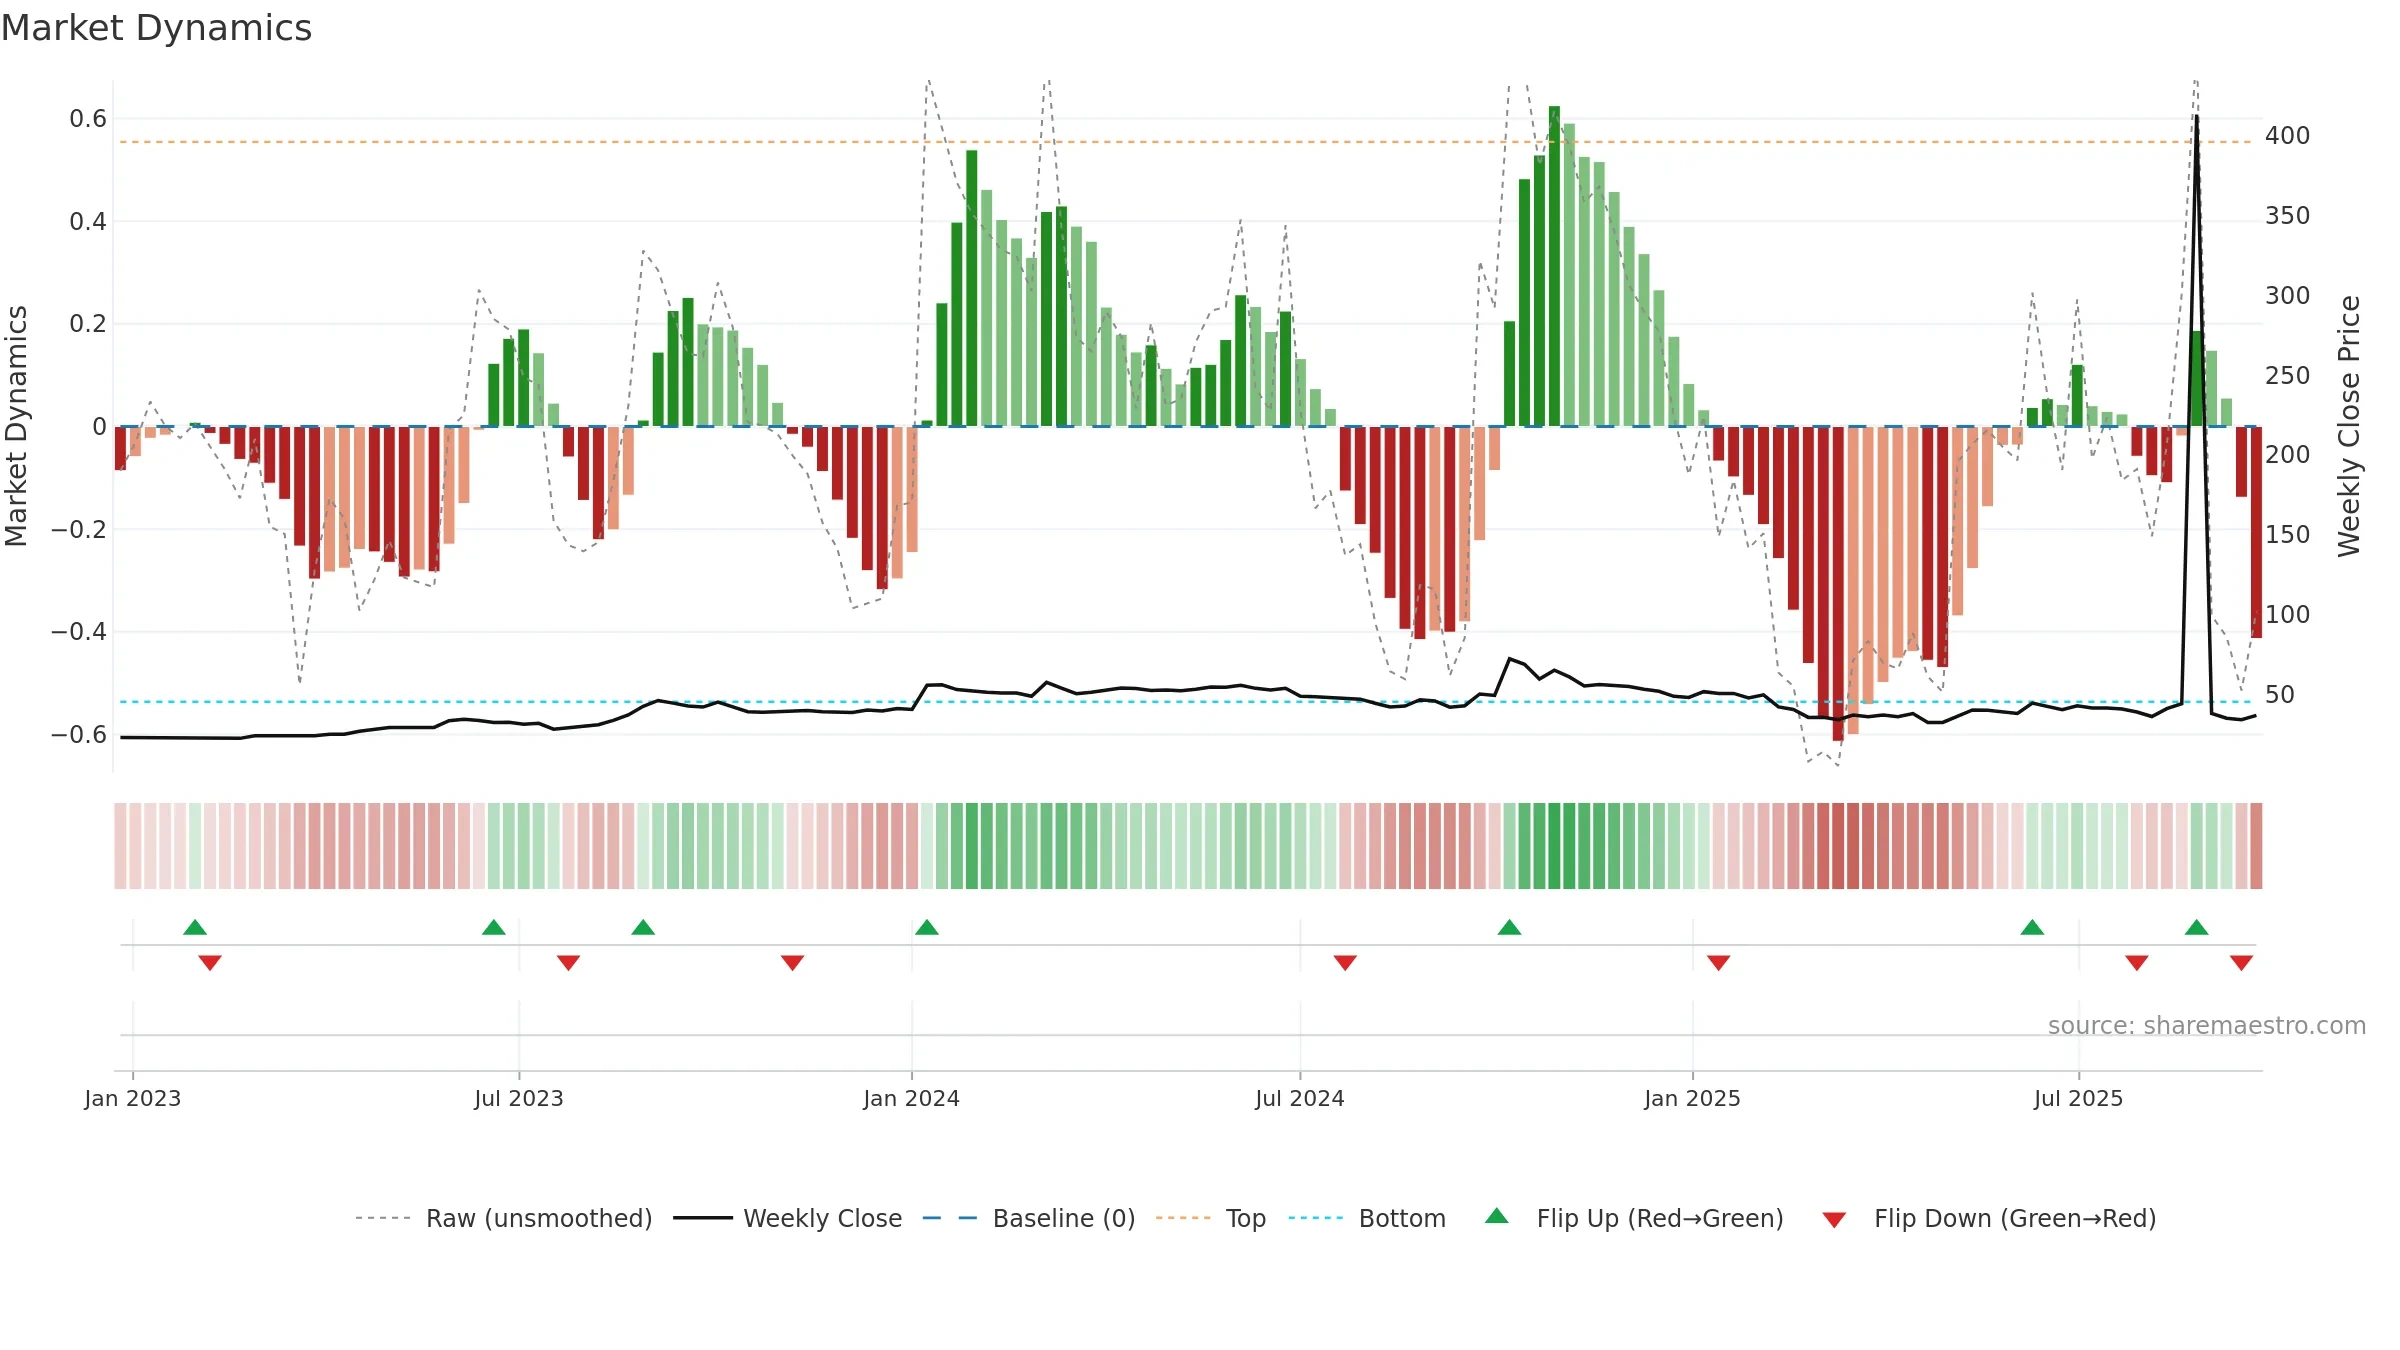Click the 250 right axis price label

tap(2288, 376)
